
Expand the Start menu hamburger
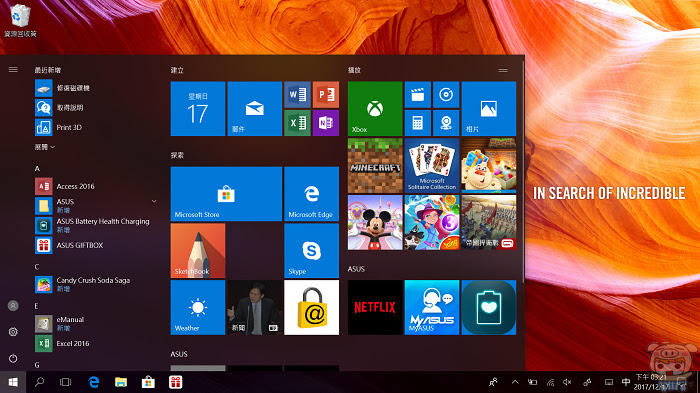click(13, 70)
